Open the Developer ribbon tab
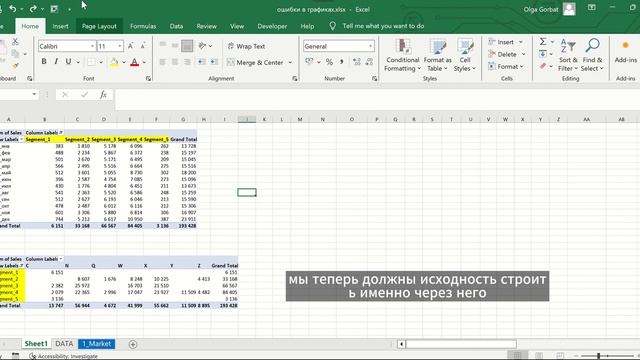Image resolution: width=640 pixels, height=360 pixels. coord(272,26)
